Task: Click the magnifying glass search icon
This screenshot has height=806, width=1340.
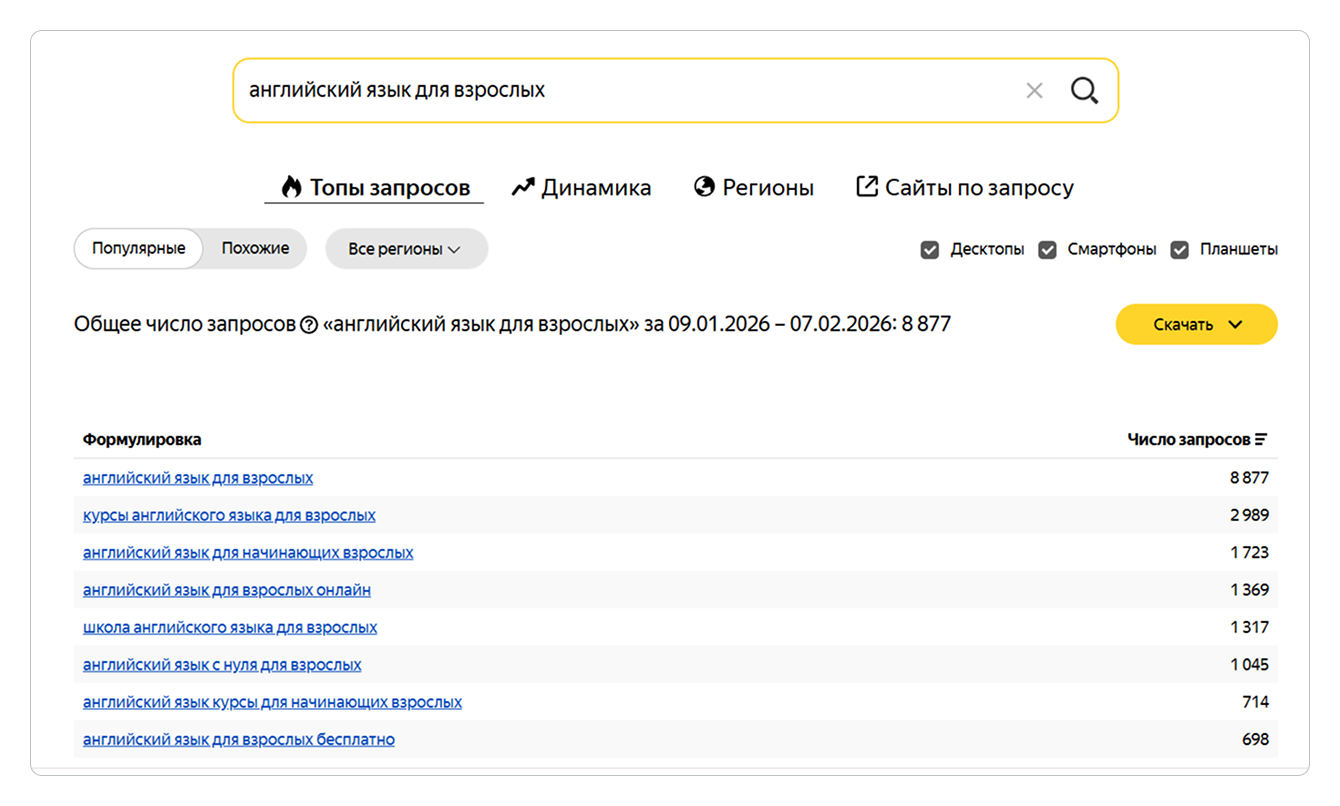Action: tap(1084, 91)
